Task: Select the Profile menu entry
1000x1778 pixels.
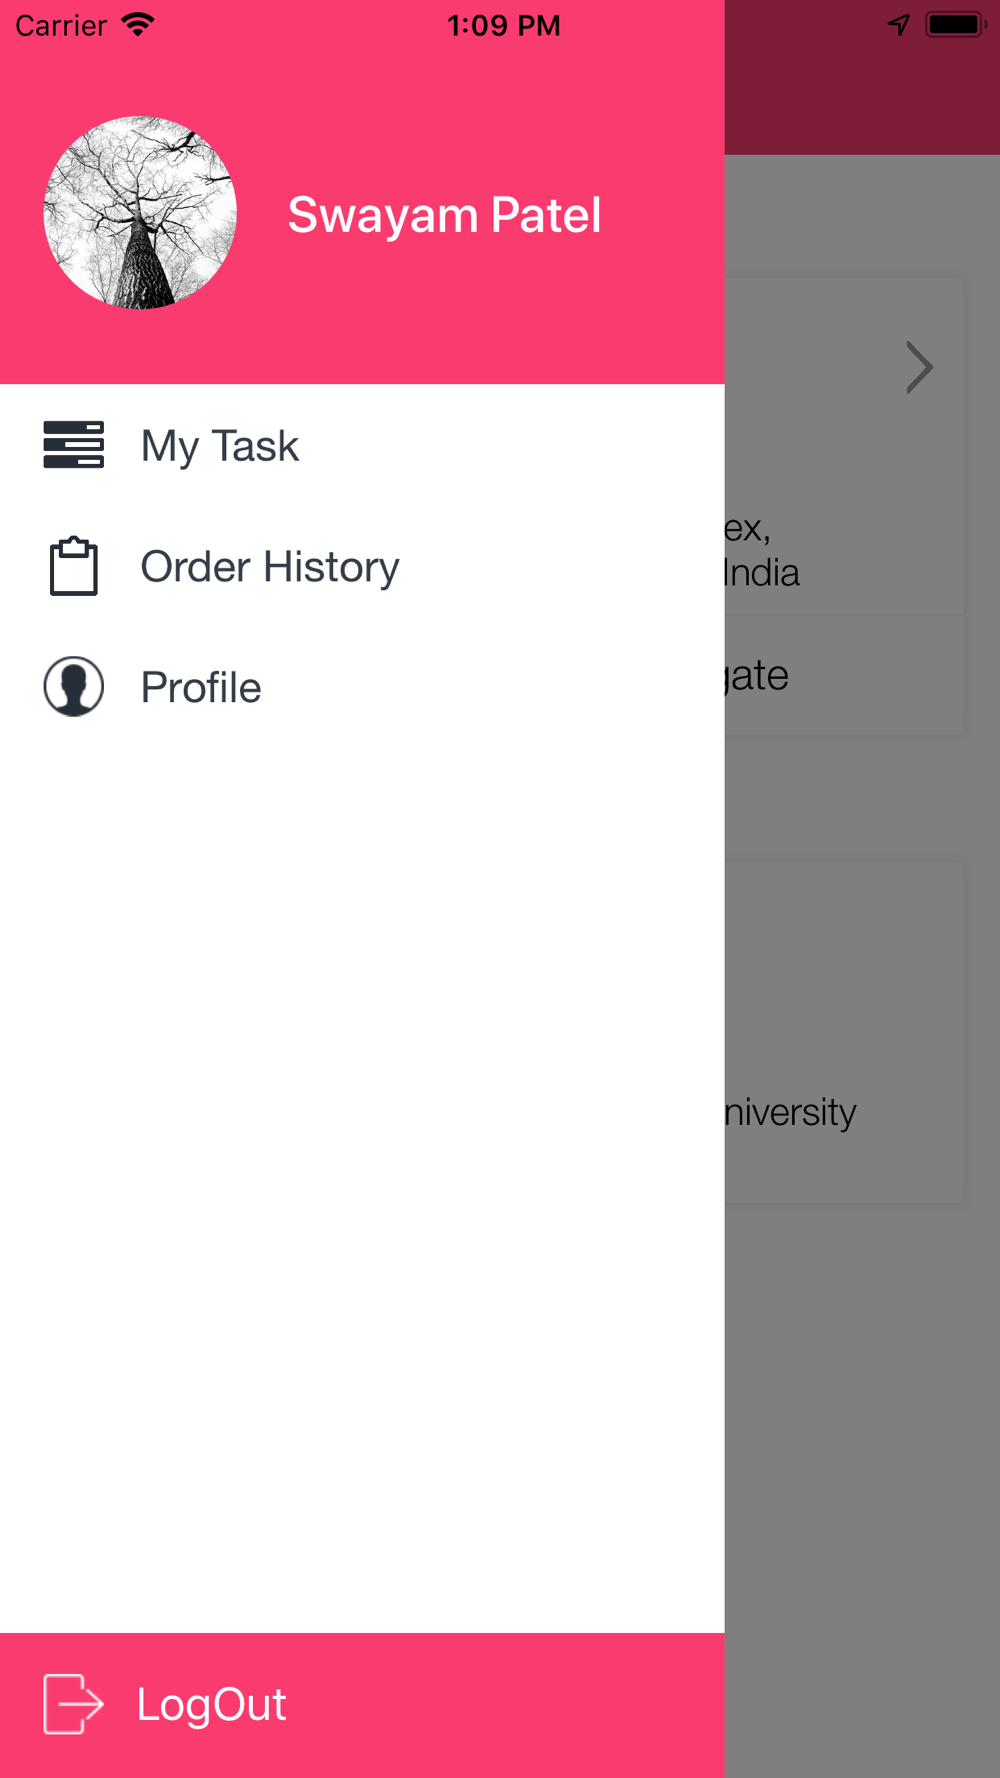Action: pos(362,687)
